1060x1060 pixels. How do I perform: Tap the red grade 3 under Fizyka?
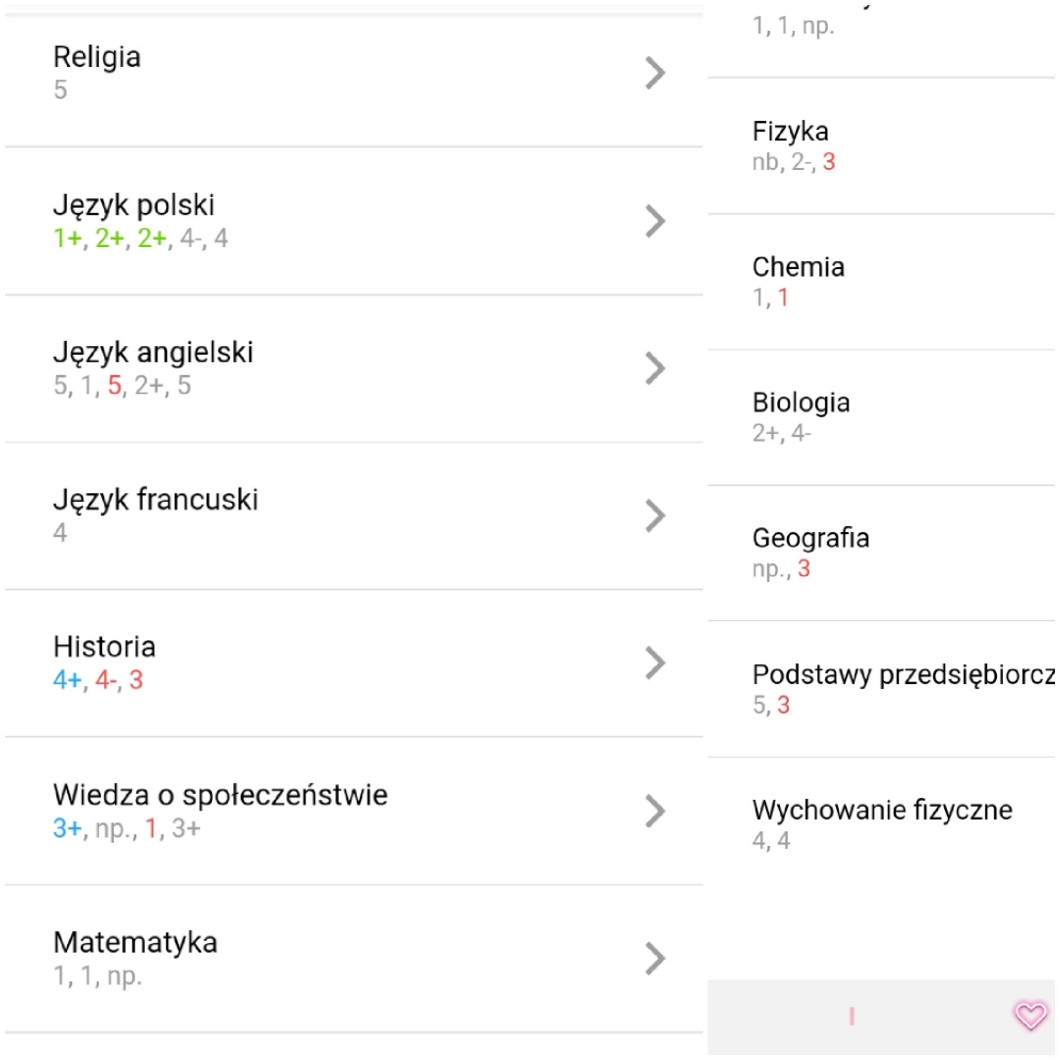pos(828,162)
